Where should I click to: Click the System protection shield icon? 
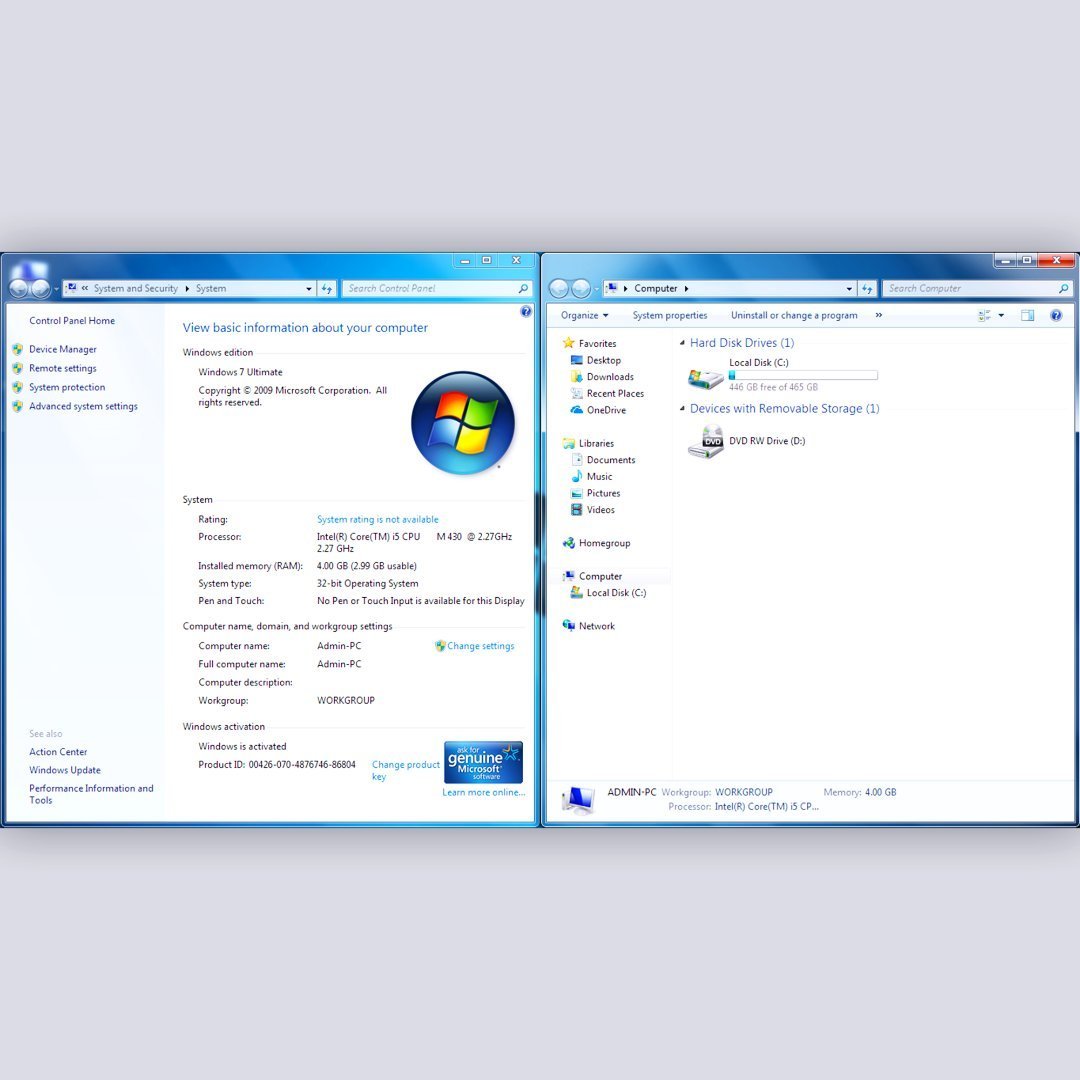coord(18,387)
